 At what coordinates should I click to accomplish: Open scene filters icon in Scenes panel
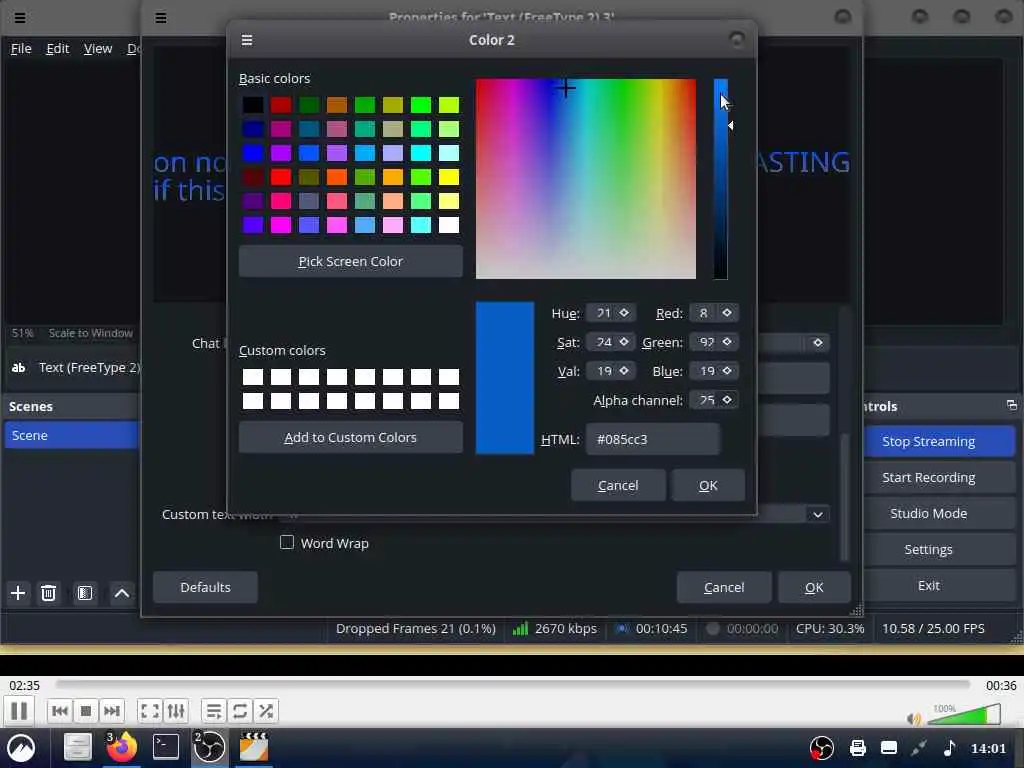(85, 593)
